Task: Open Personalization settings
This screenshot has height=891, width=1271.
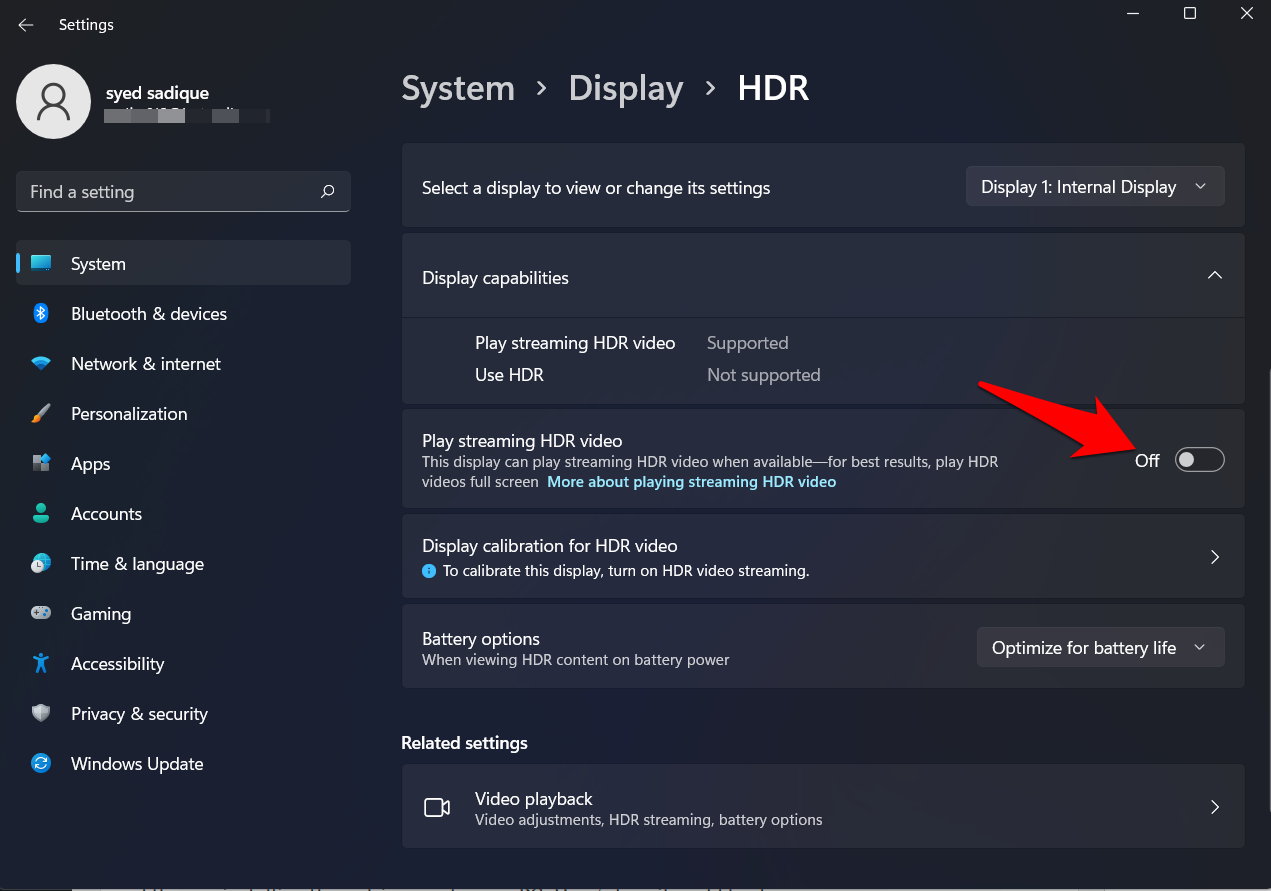Action: coord(129,413)
